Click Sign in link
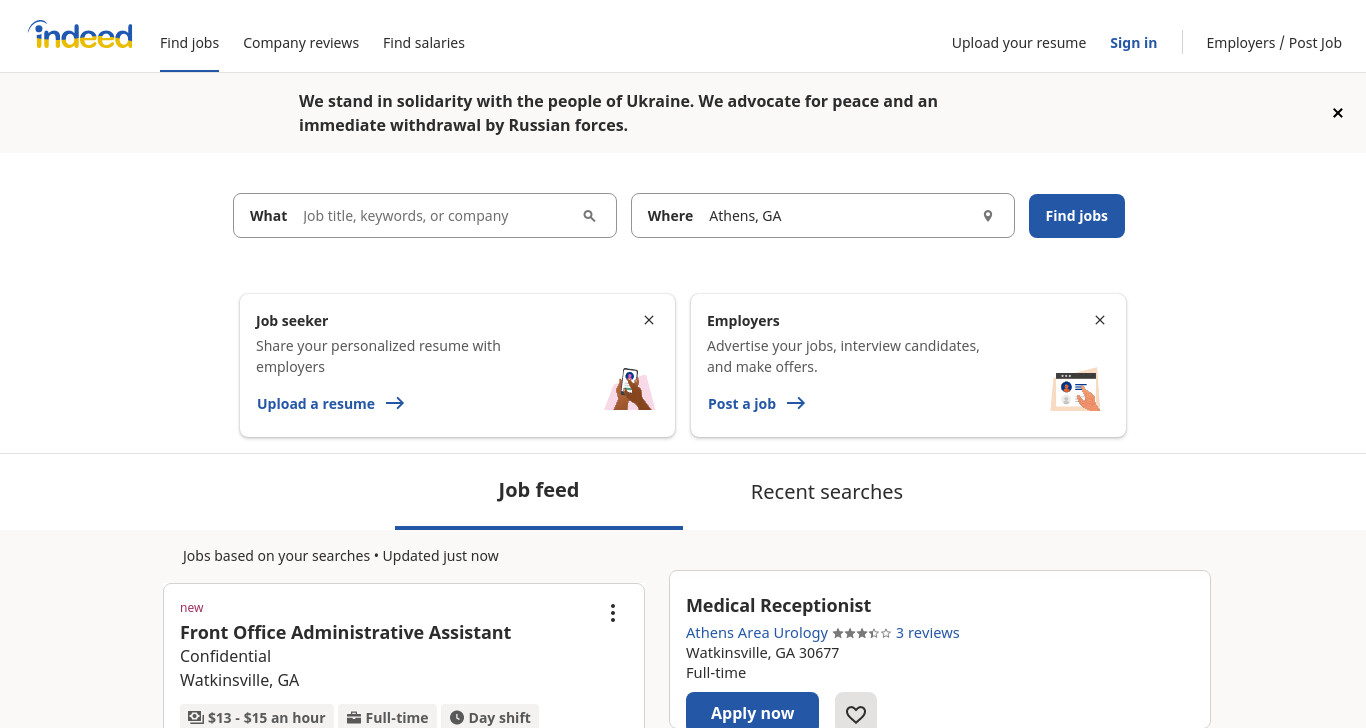This screenshot has height=728, width=1366. [1133, 43]
